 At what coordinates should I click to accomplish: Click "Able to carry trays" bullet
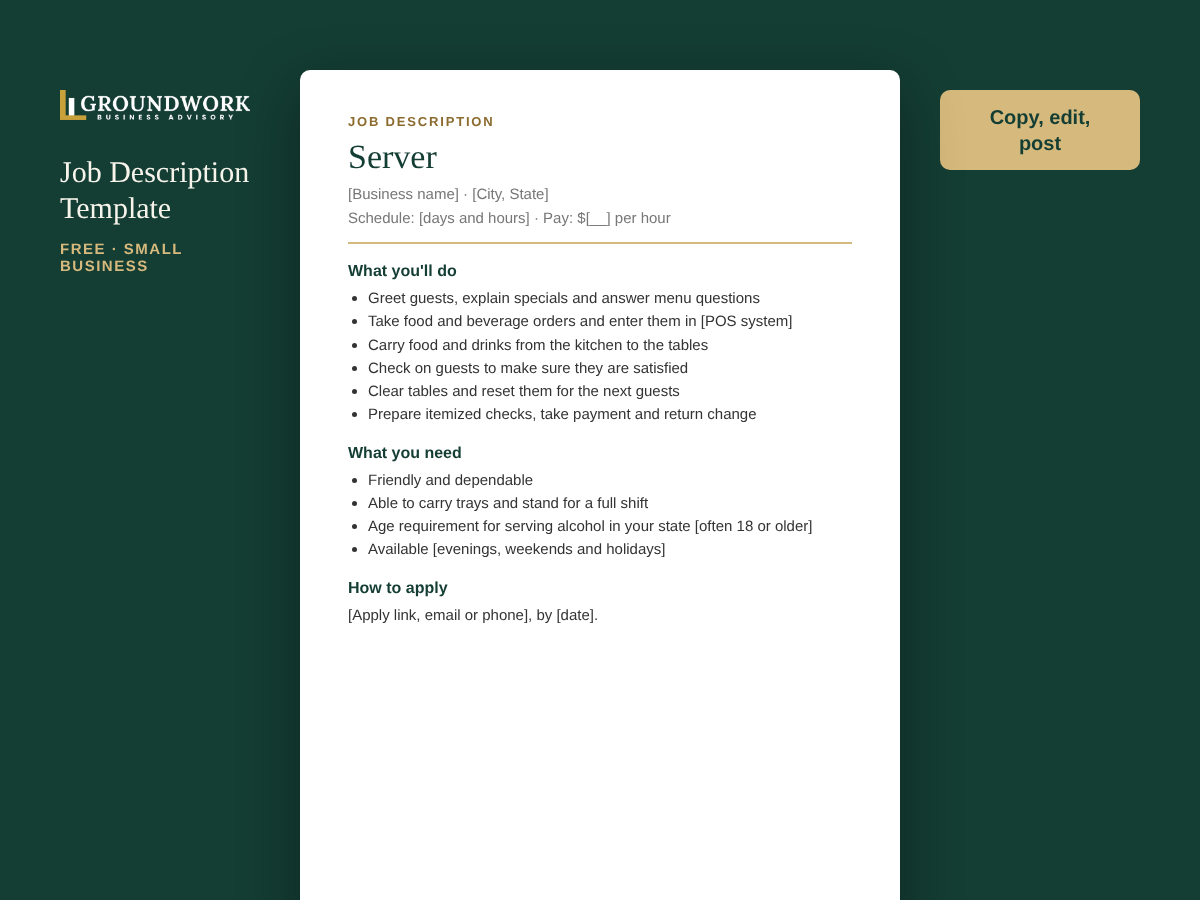508,503
